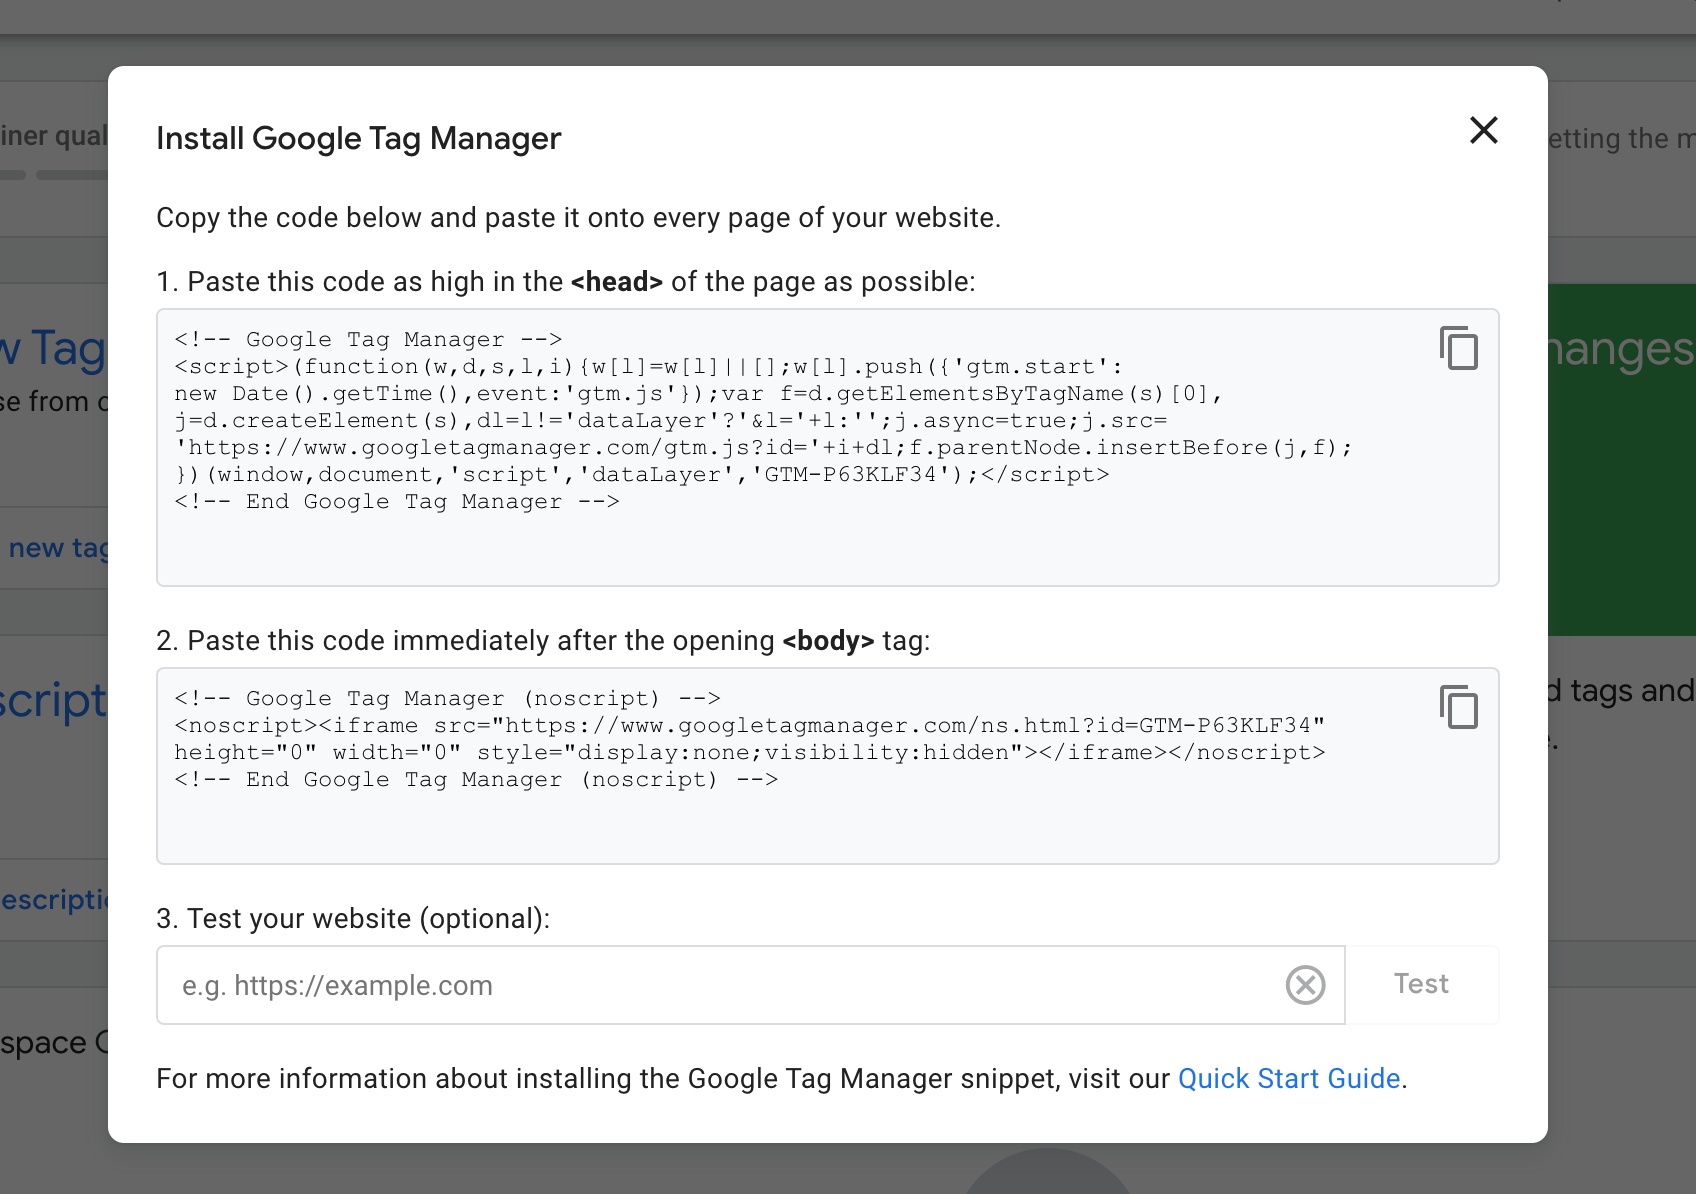Clear the test website URL field
The image size is (1696, 1194).
[1305, 985]
